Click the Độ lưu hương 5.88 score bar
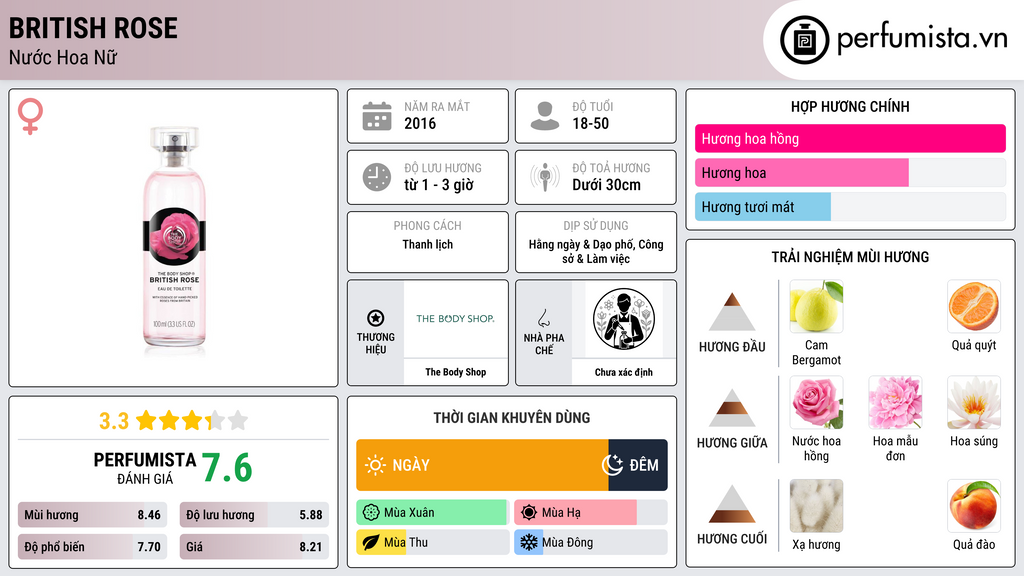 pos(254,515)
